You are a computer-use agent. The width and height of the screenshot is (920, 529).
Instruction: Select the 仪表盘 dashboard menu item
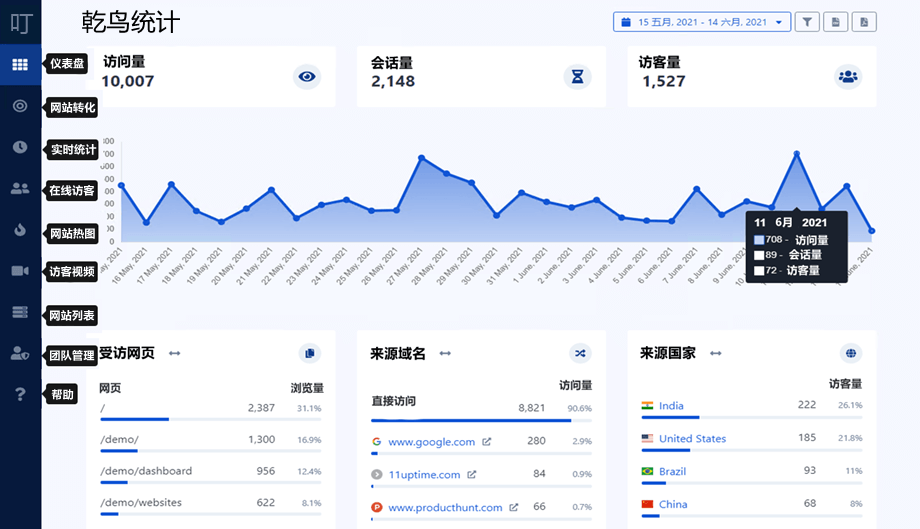click(x=20, y=65)
